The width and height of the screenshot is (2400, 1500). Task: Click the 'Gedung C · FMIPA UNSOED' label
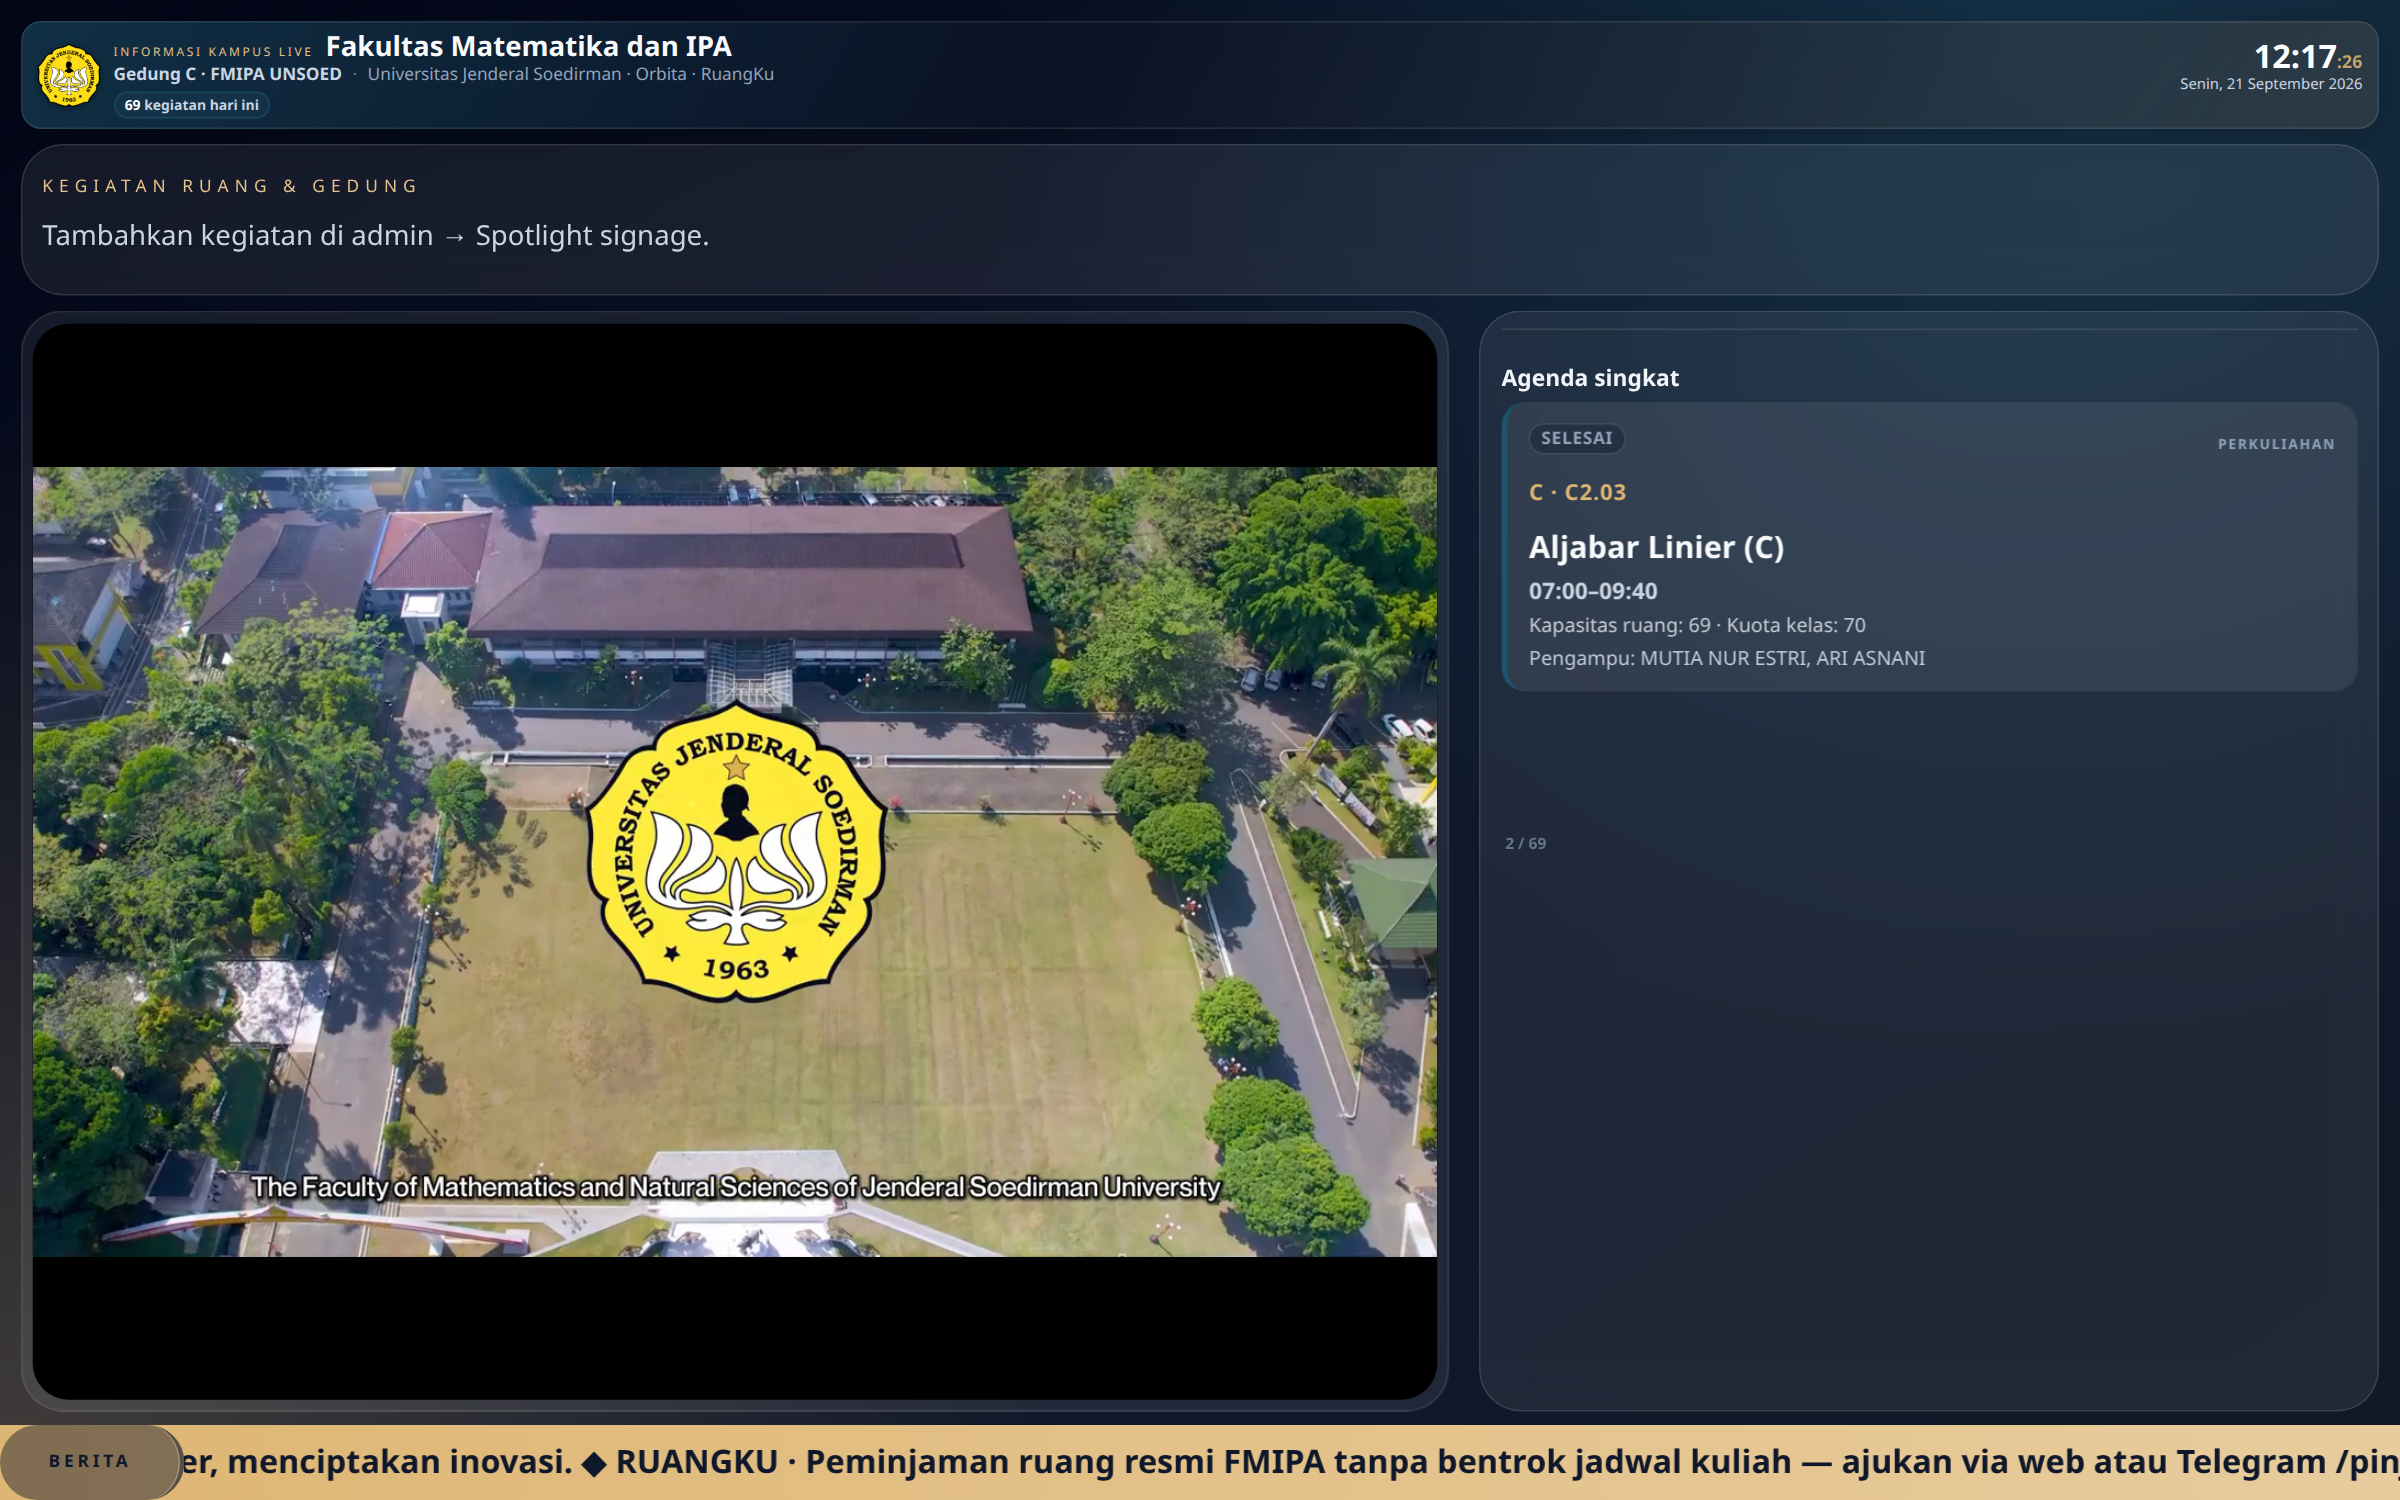click(x=227, y=74)
